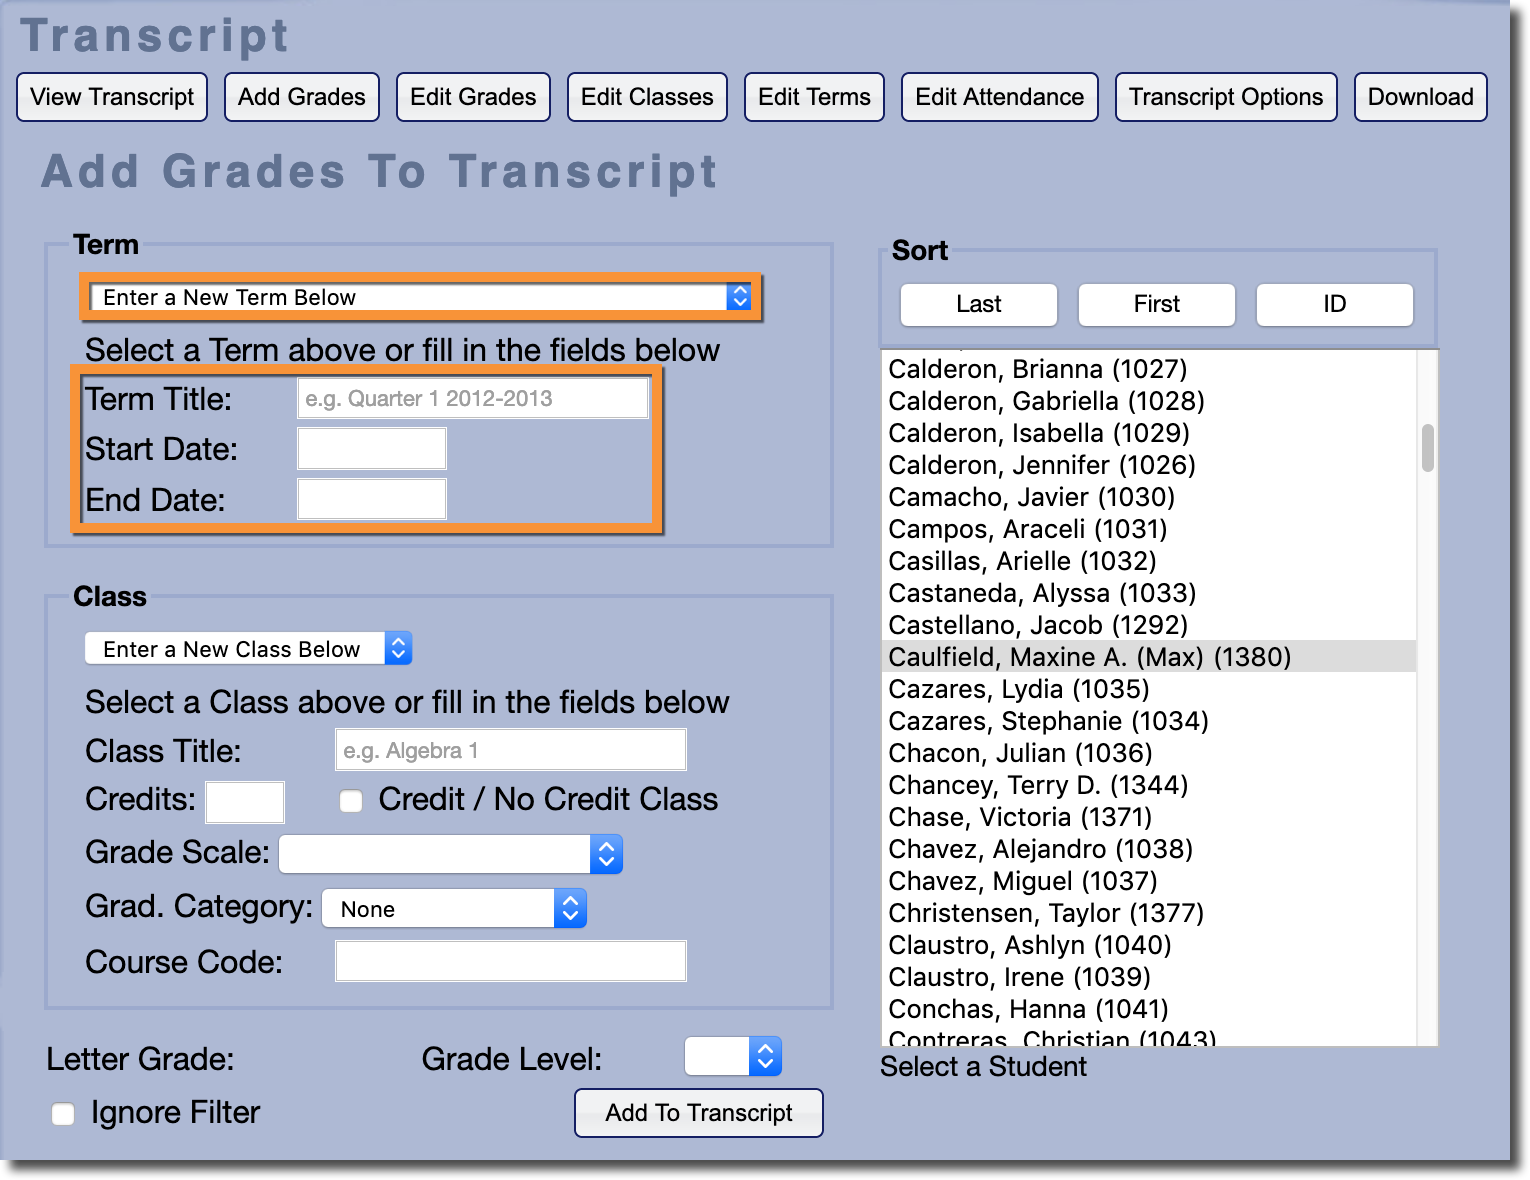Go to the Edit Attendance tab

click(999, 97)
